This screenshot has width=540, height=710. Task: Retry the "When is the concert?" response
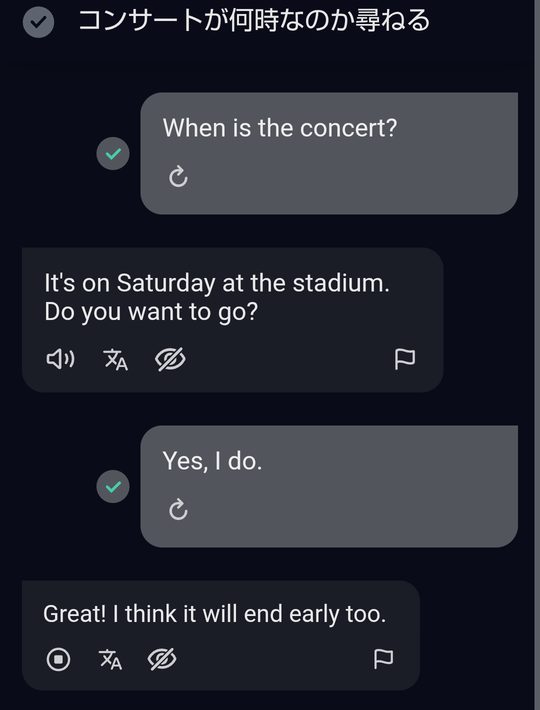pyautogui.click(x=178, y=177)
